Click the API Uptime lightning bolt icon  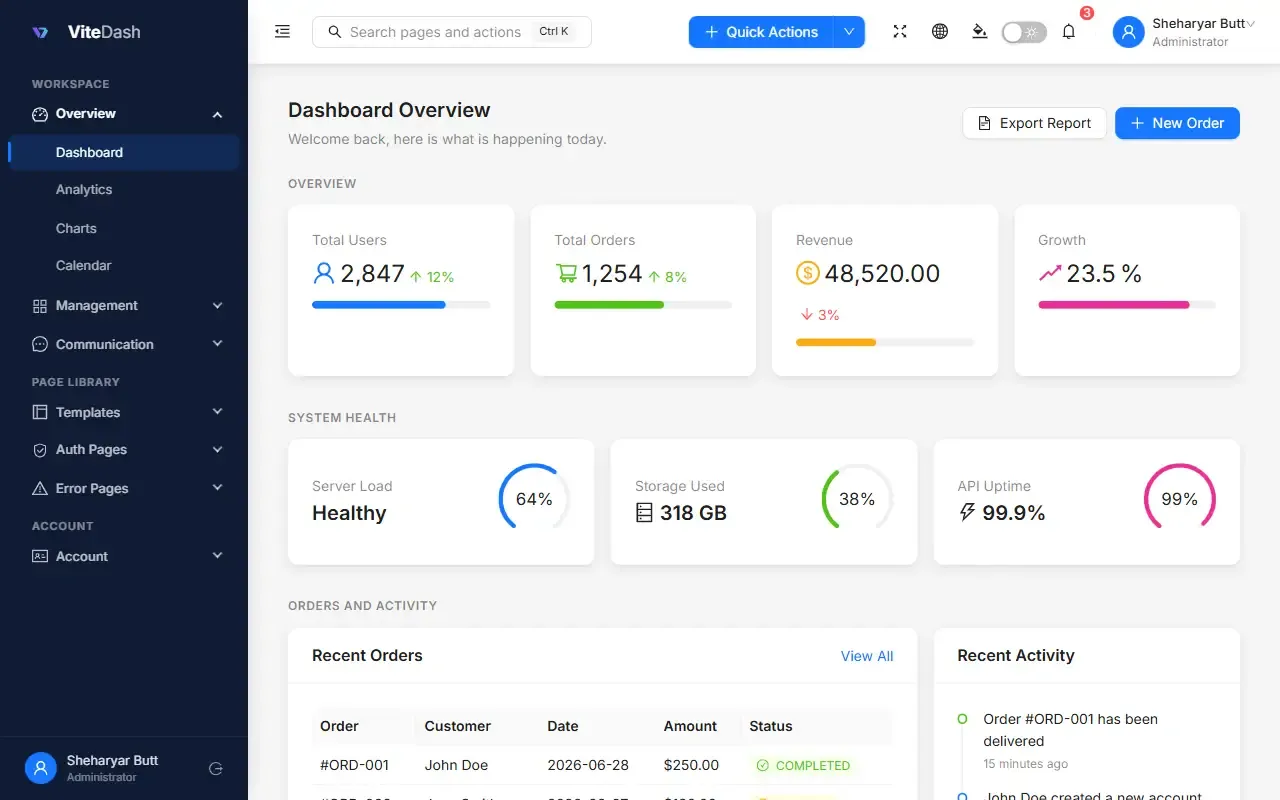pos(967,513)
